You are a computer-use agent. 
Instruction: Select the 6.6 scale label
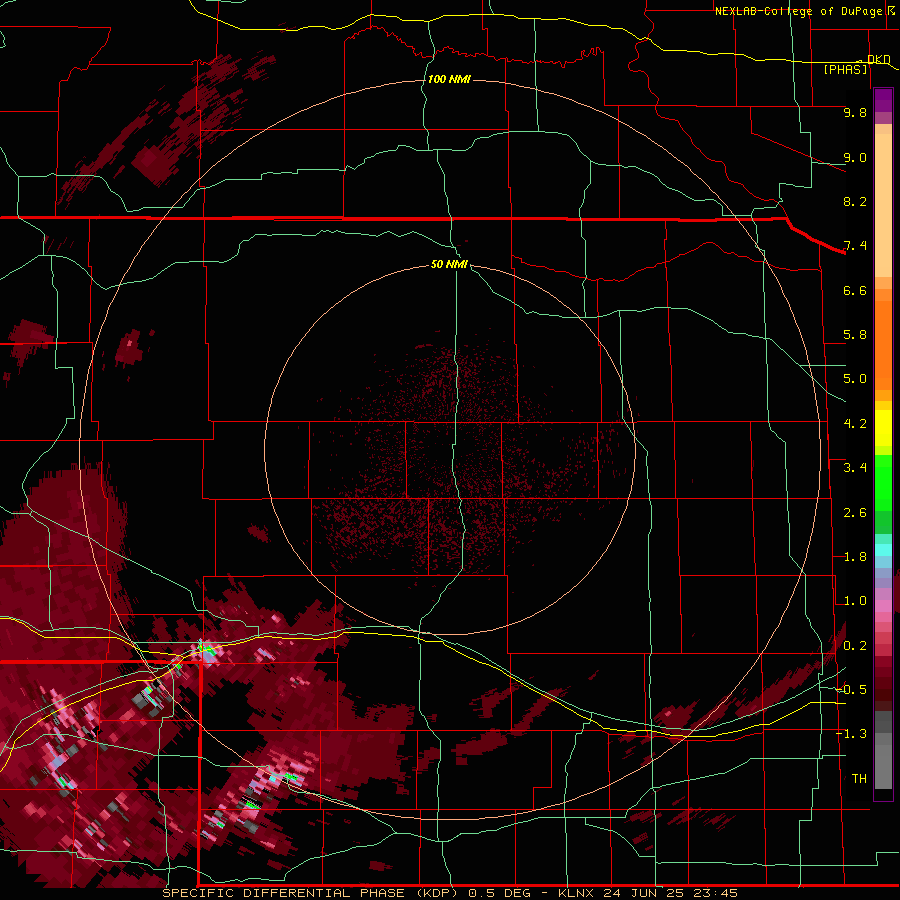coord(855,290)
